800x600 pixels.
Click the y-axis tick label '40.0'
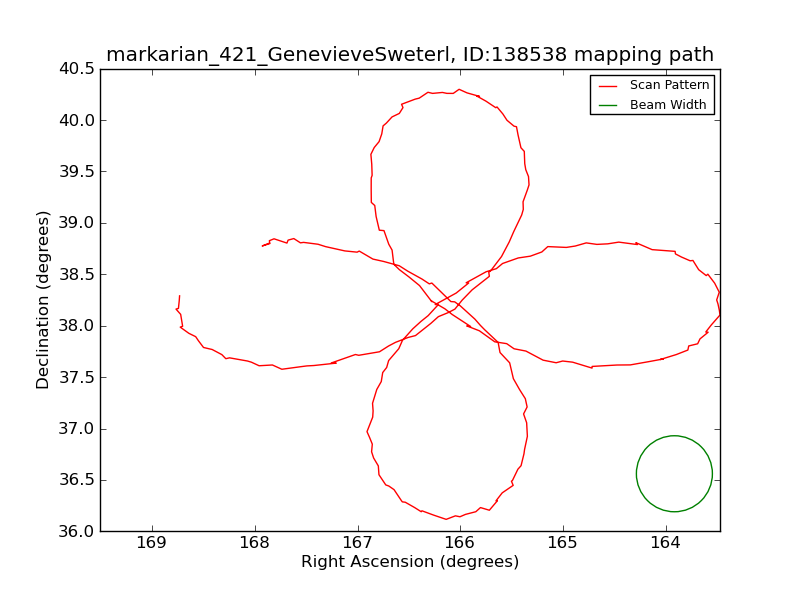point(77,120)
